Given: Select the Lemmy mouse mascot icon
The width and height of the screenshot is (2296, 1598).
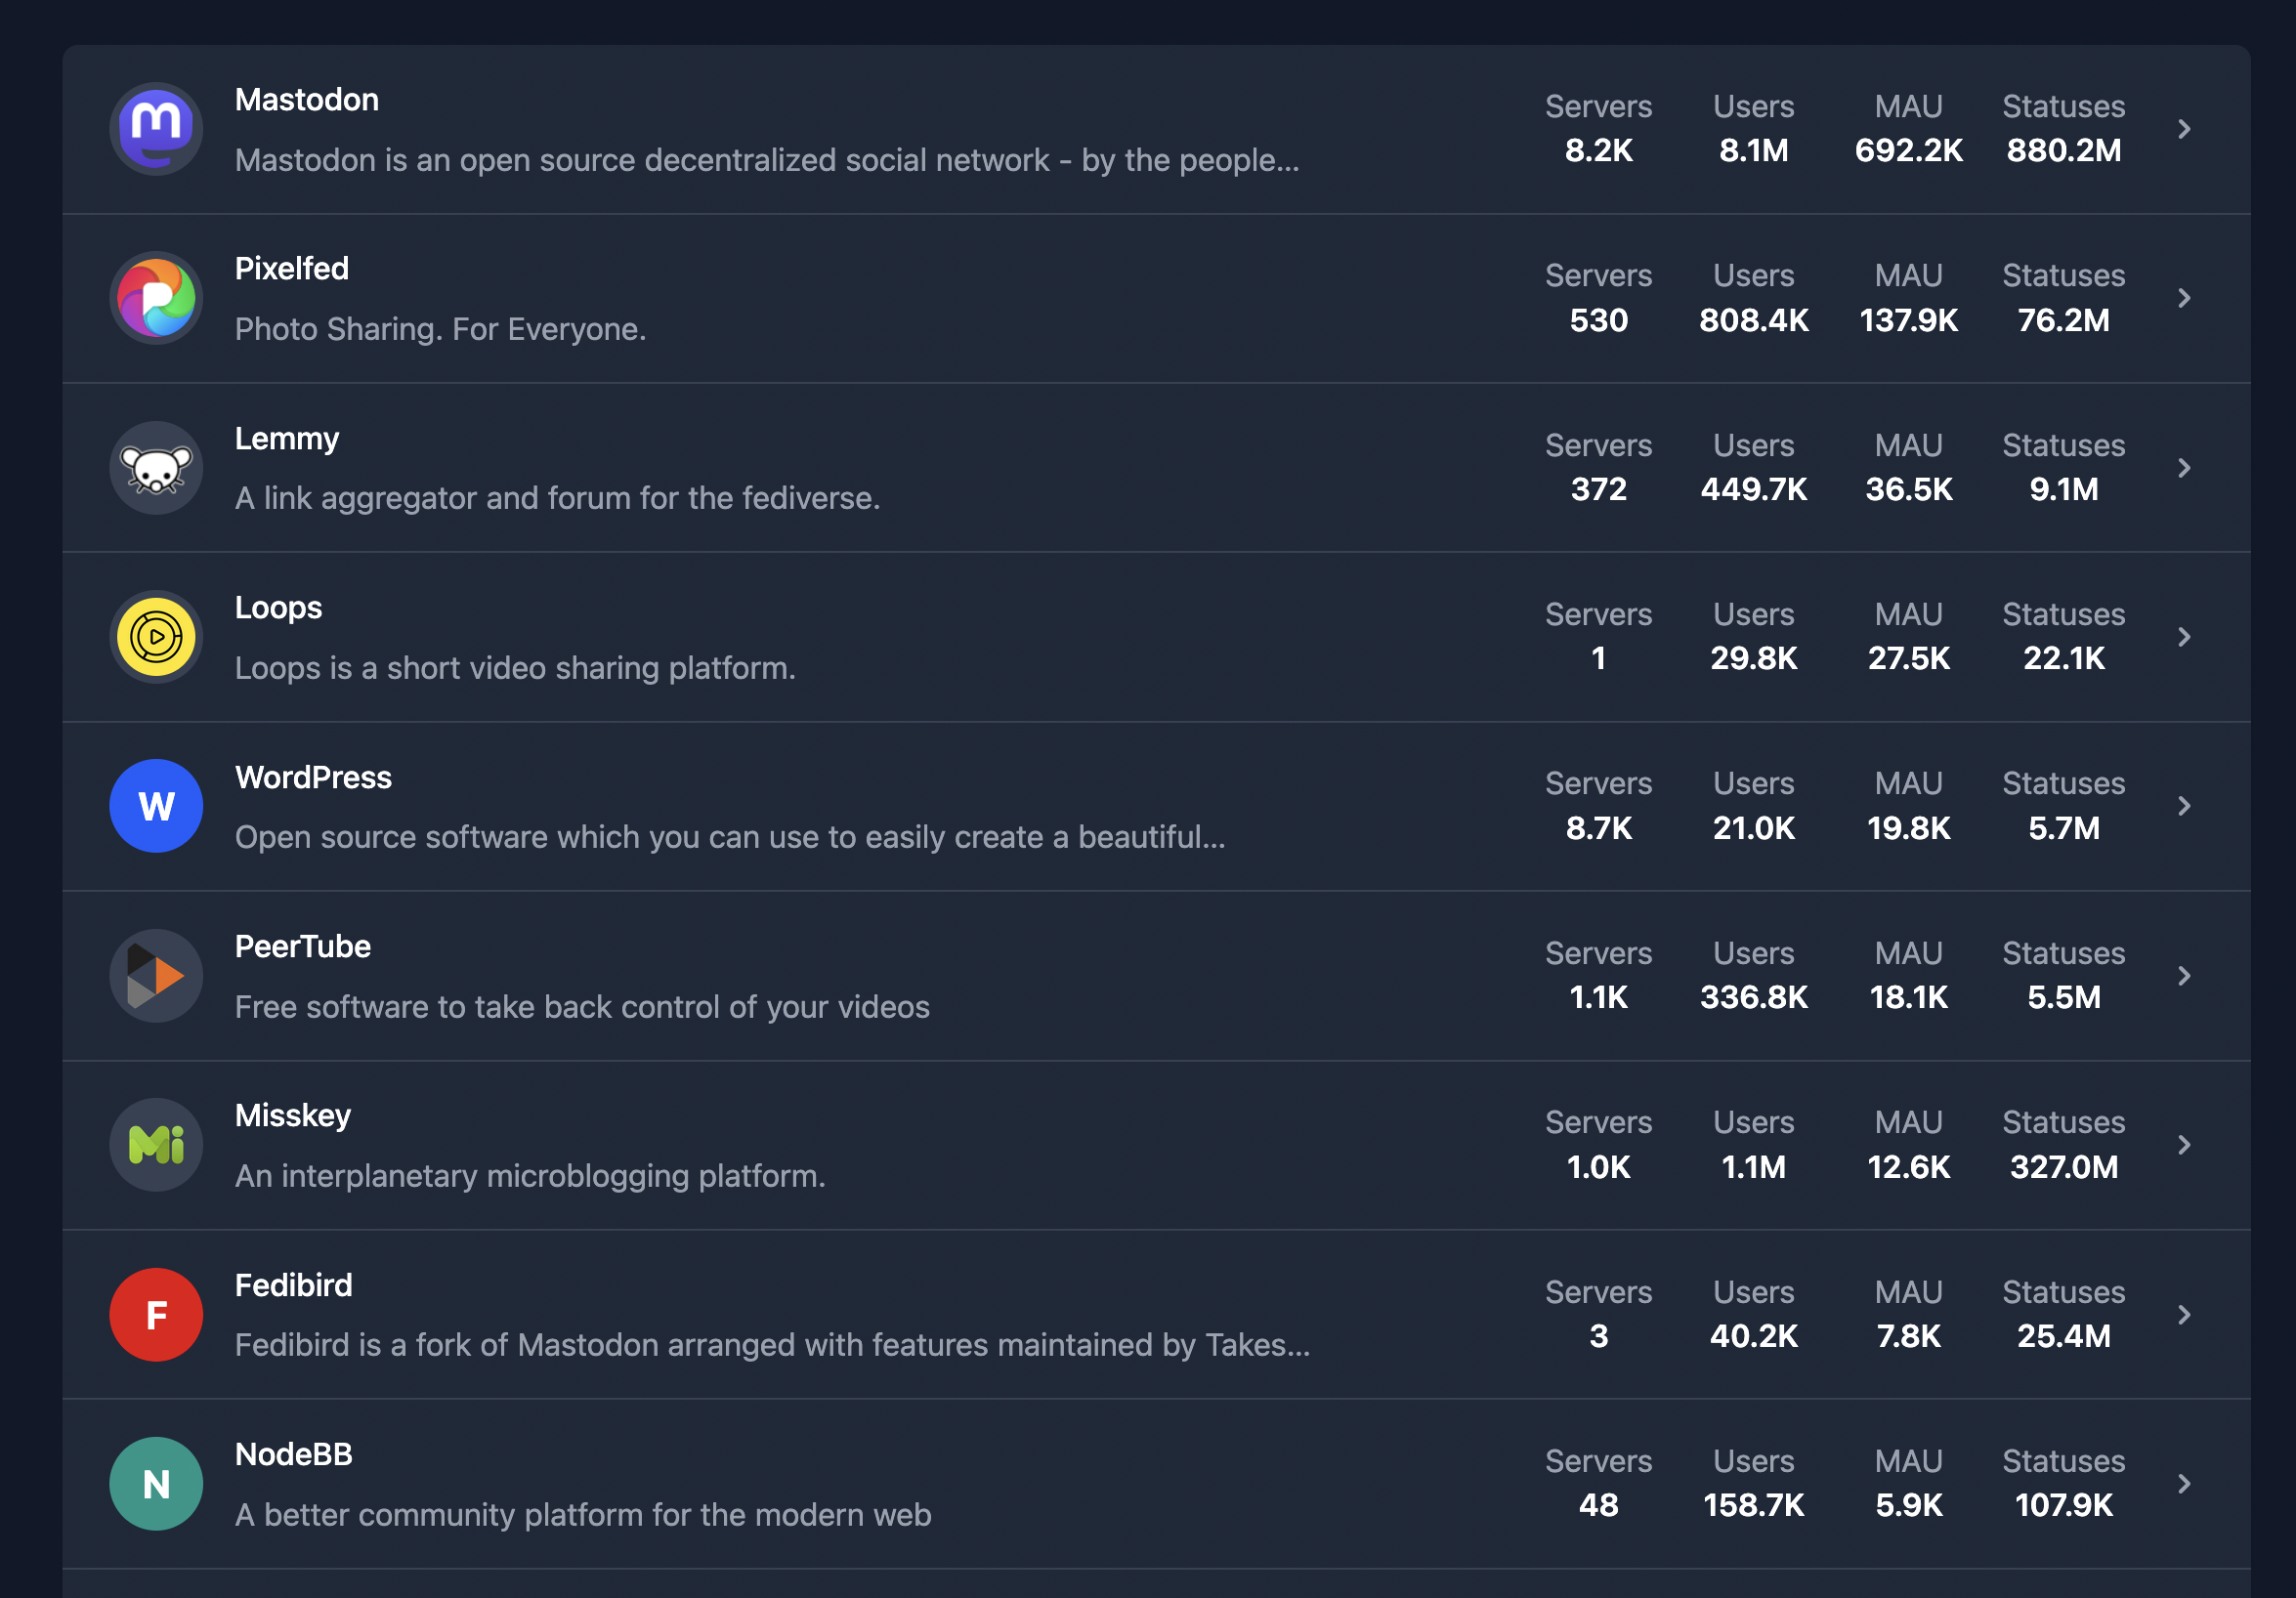Looking at the screenshot, I should 156,468.
